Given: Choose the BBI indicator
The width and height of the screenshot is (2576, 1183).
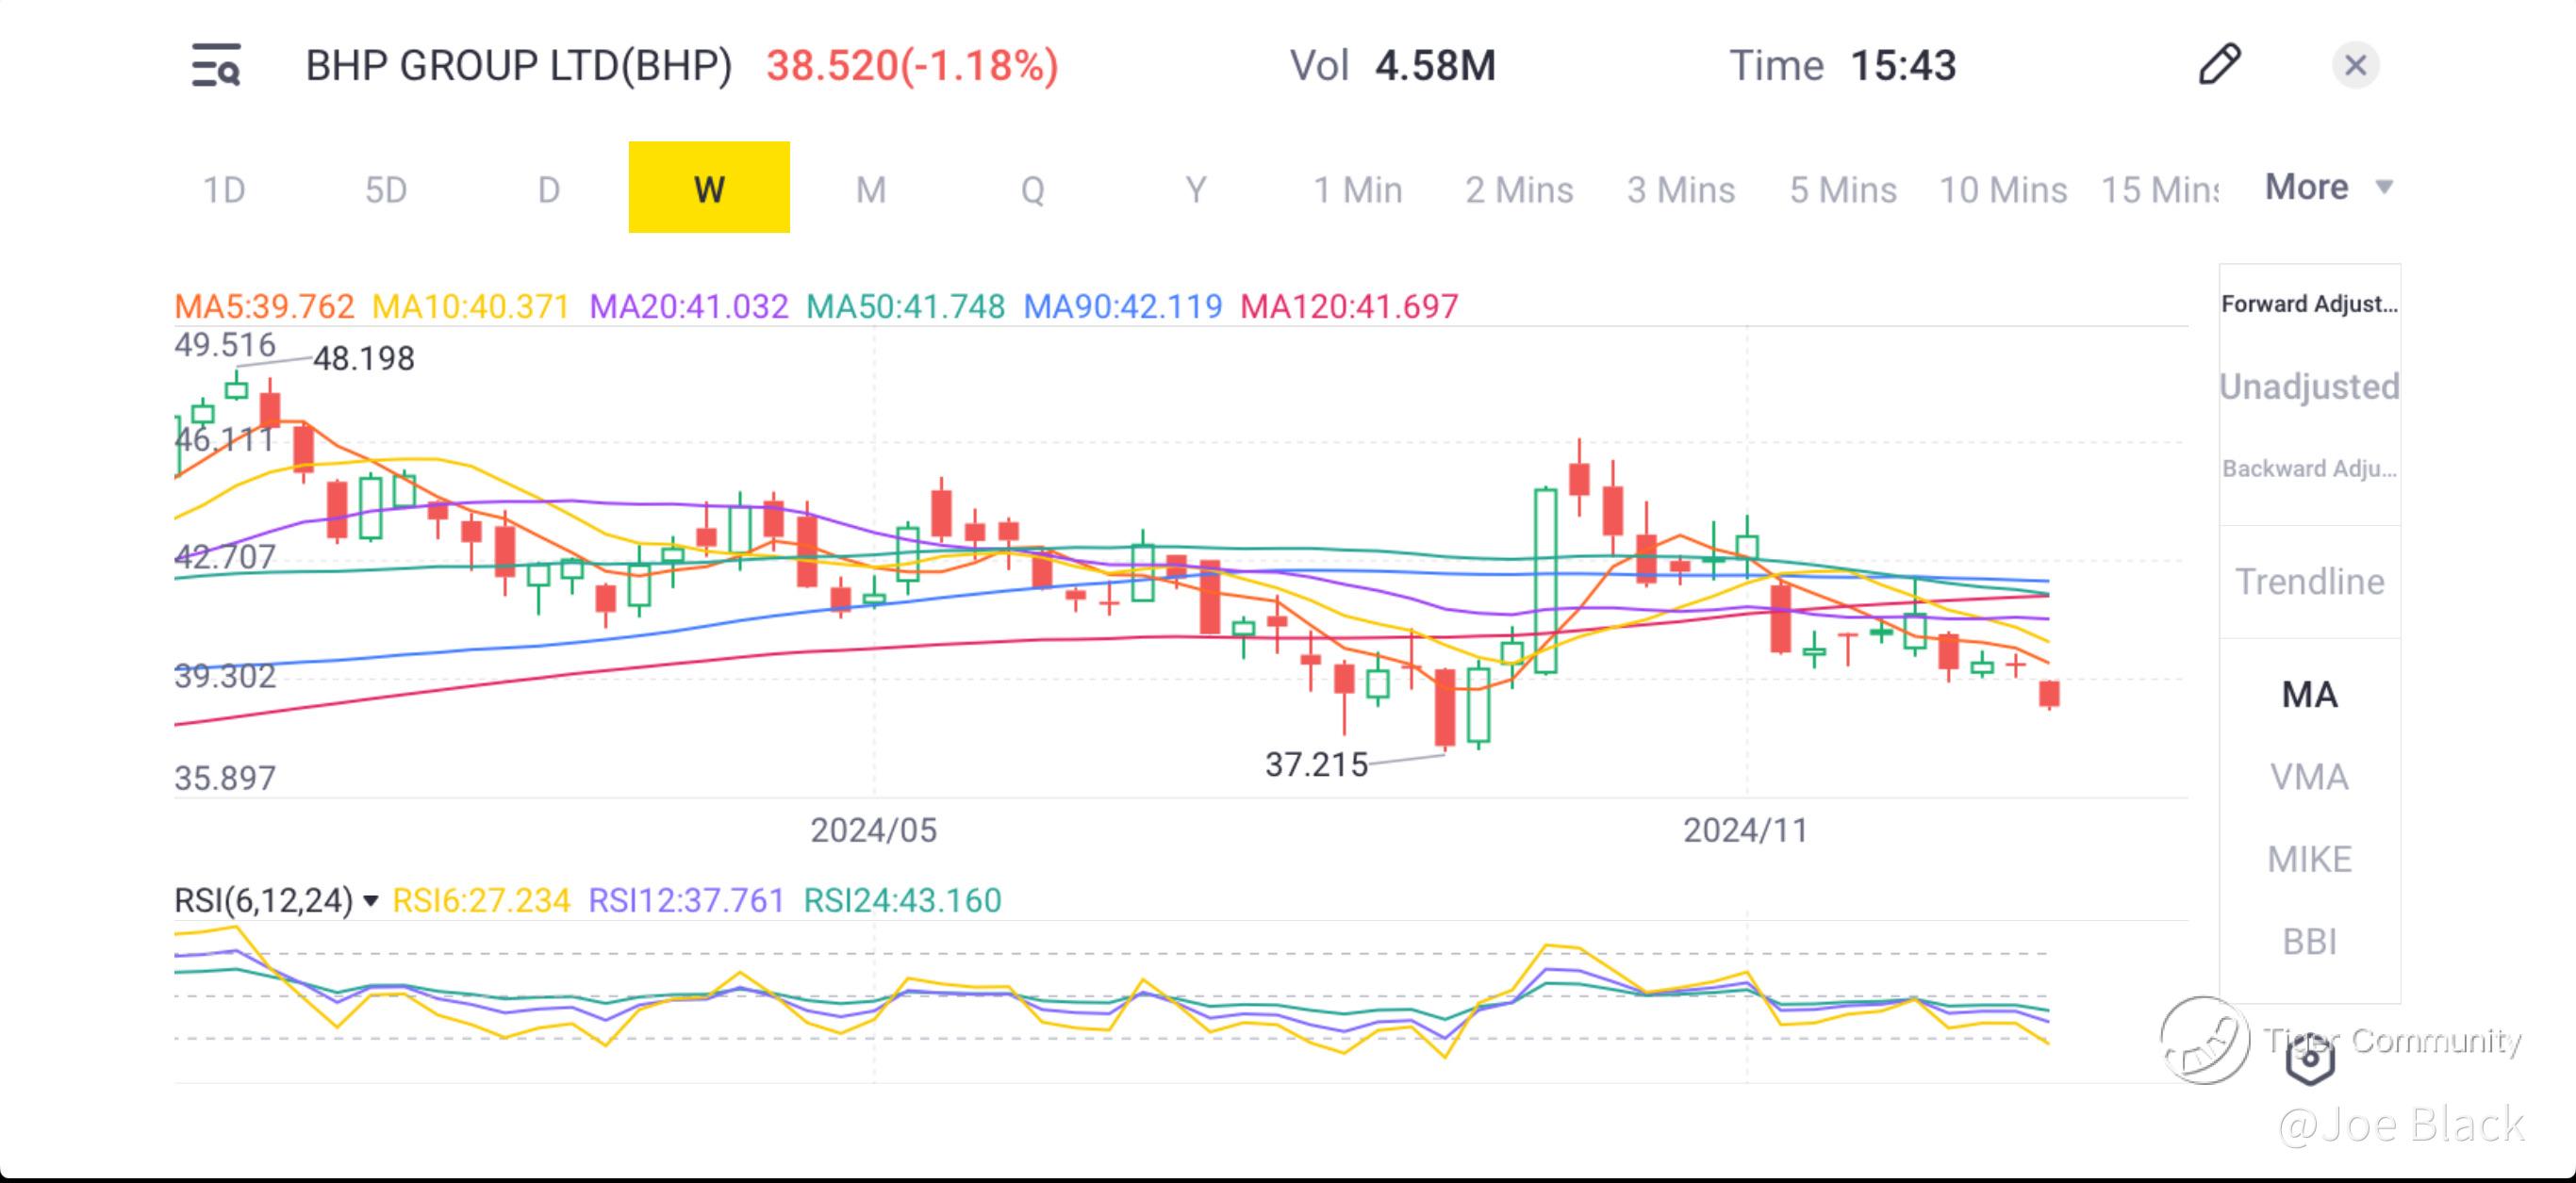Looking at the screenshot, I should coord(2309,941).
